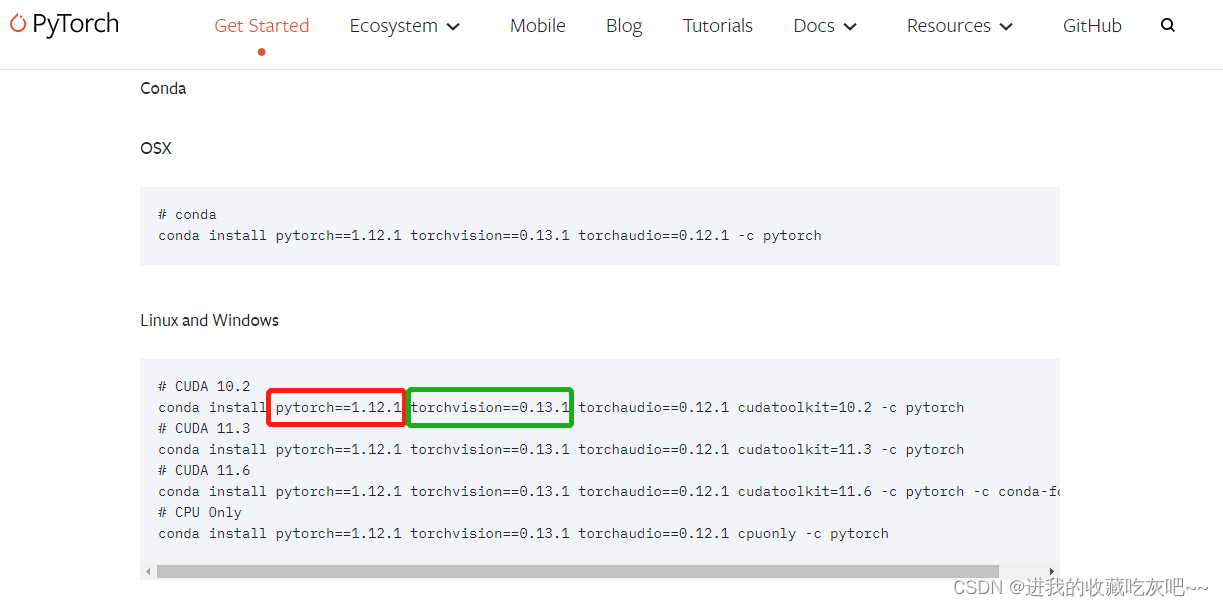
Task: Click the '# CUDA 11.3' comment
Action: pyautogui.click(x=204, y=428)
